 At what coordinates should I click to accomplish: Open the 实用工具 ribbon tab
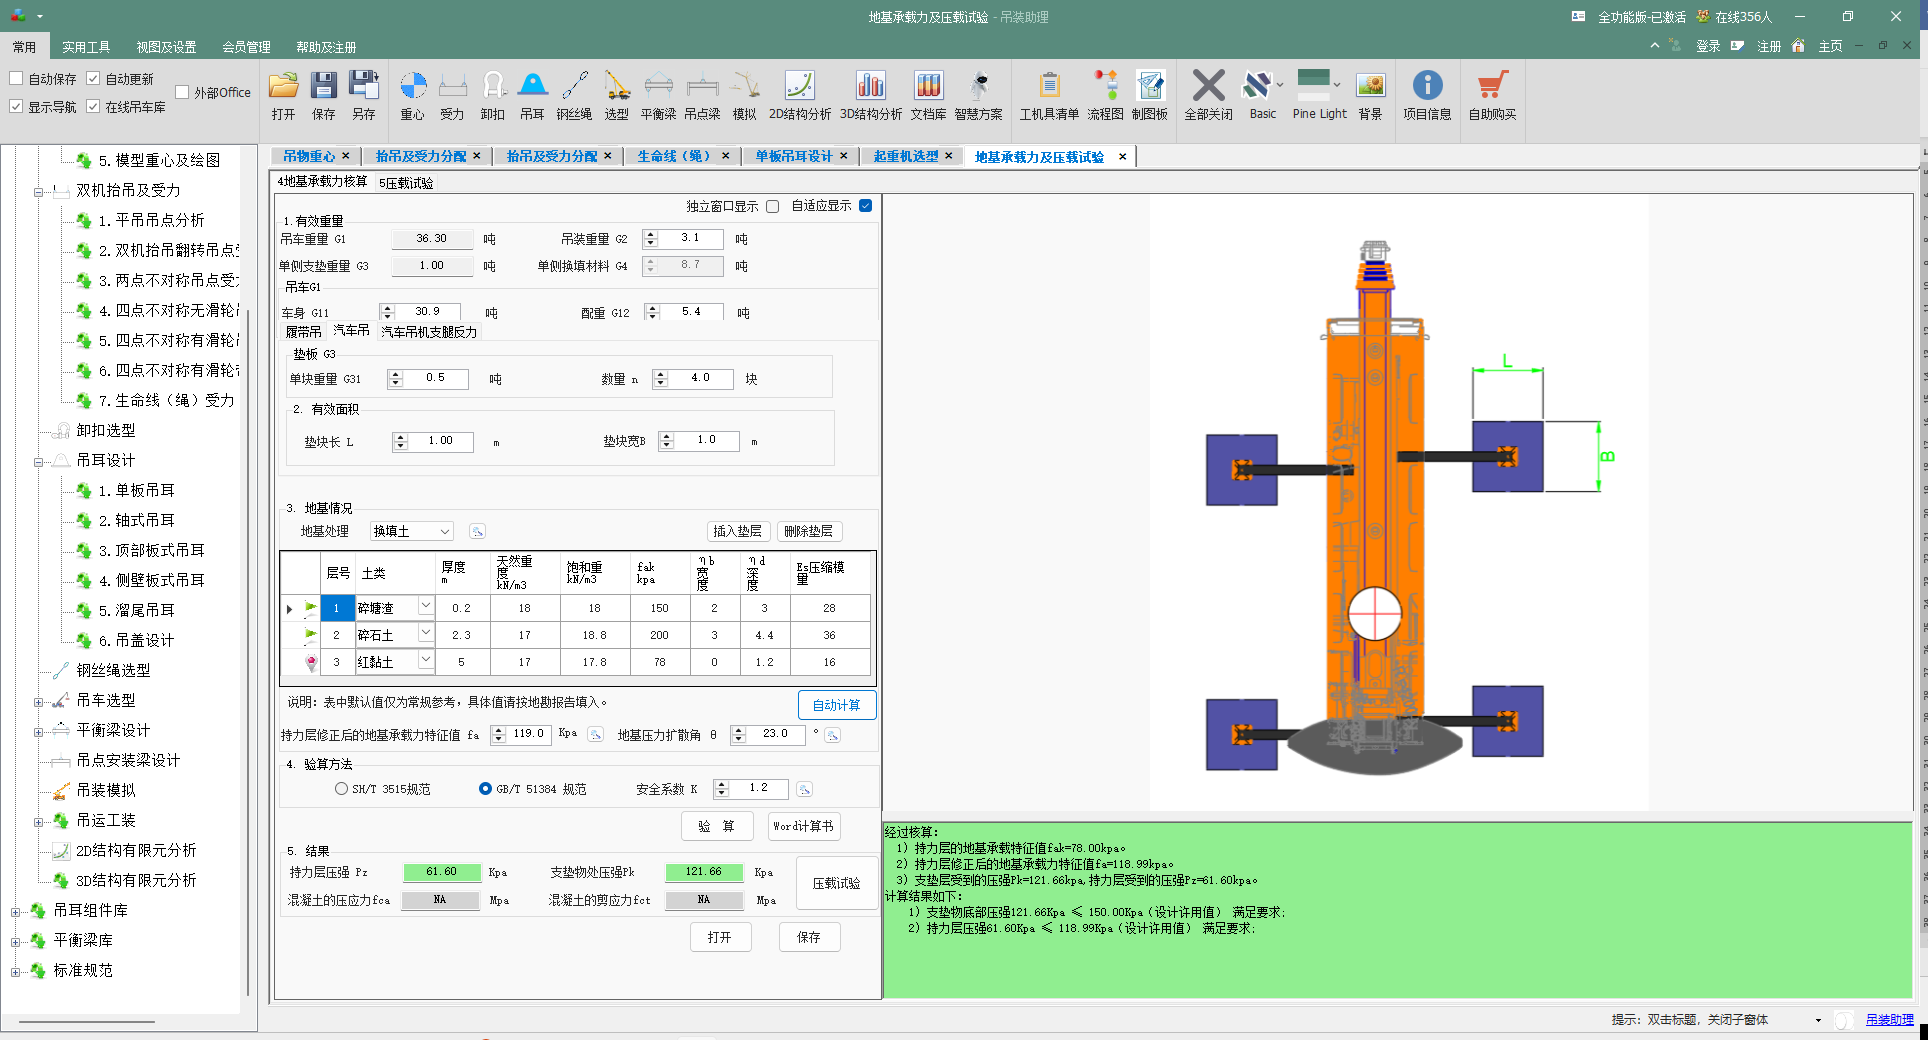[x=86, y=47]
